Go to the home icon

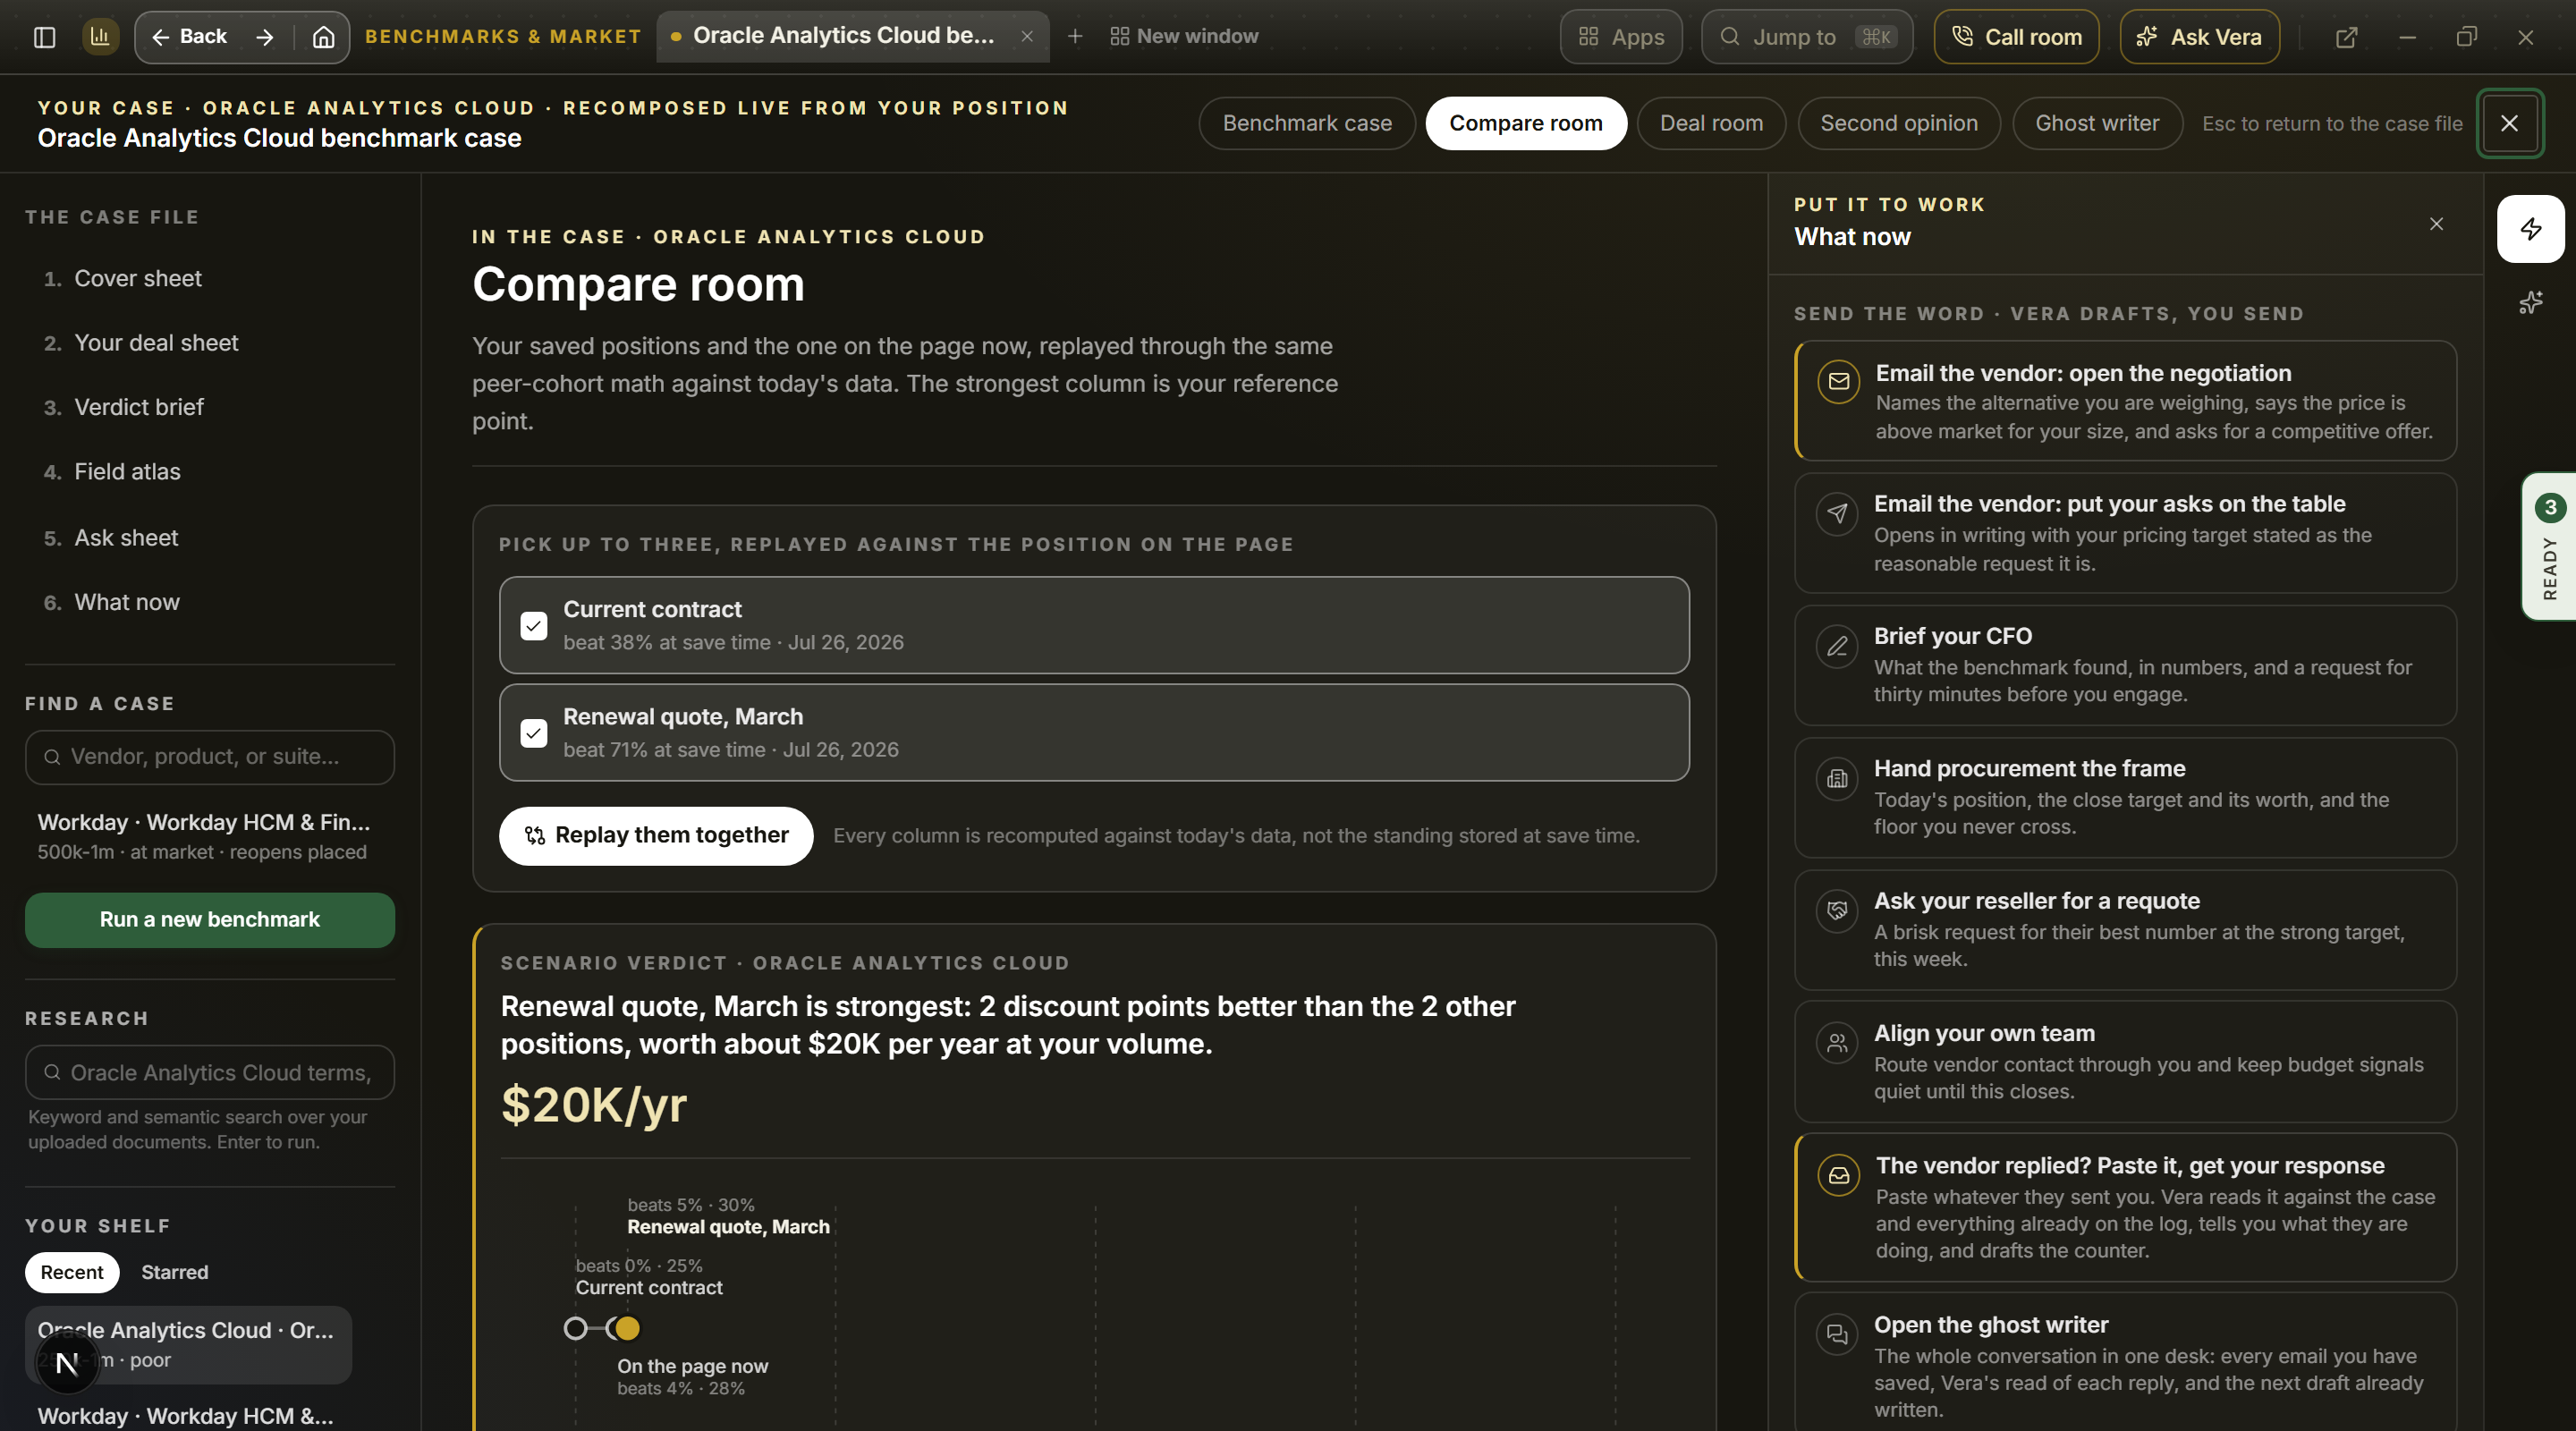tap(323, 37)
